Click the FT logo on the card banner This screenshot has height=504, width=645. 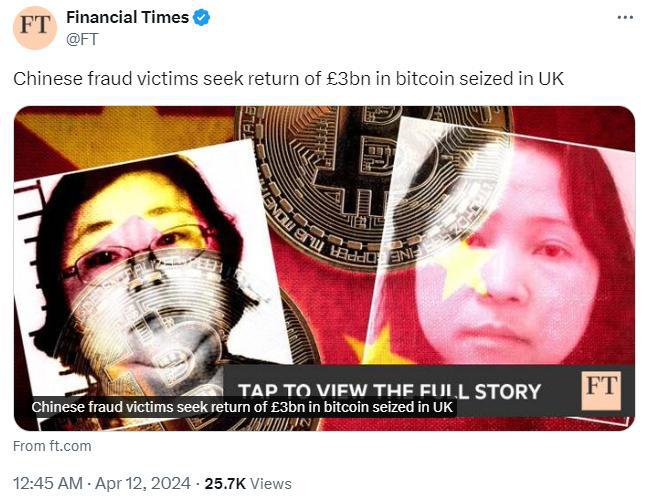[x=601, y=390]
